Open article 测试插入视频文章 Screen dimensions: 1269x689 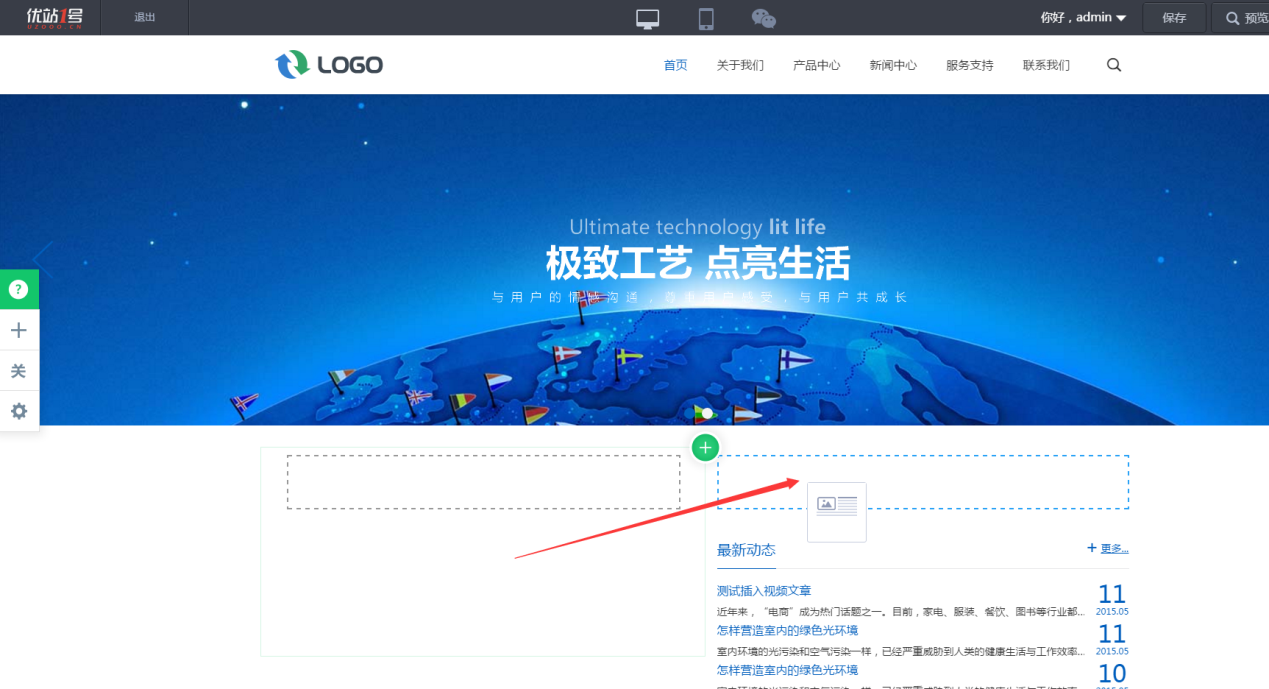(x=764, y=591)
